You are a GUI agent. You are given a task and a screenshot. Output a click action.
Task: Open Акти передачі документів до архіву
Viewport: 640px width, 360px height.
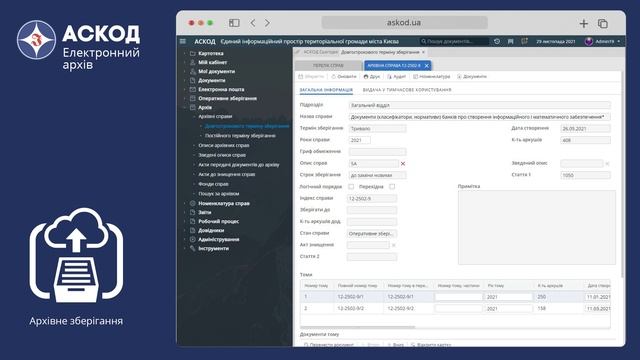239,165
